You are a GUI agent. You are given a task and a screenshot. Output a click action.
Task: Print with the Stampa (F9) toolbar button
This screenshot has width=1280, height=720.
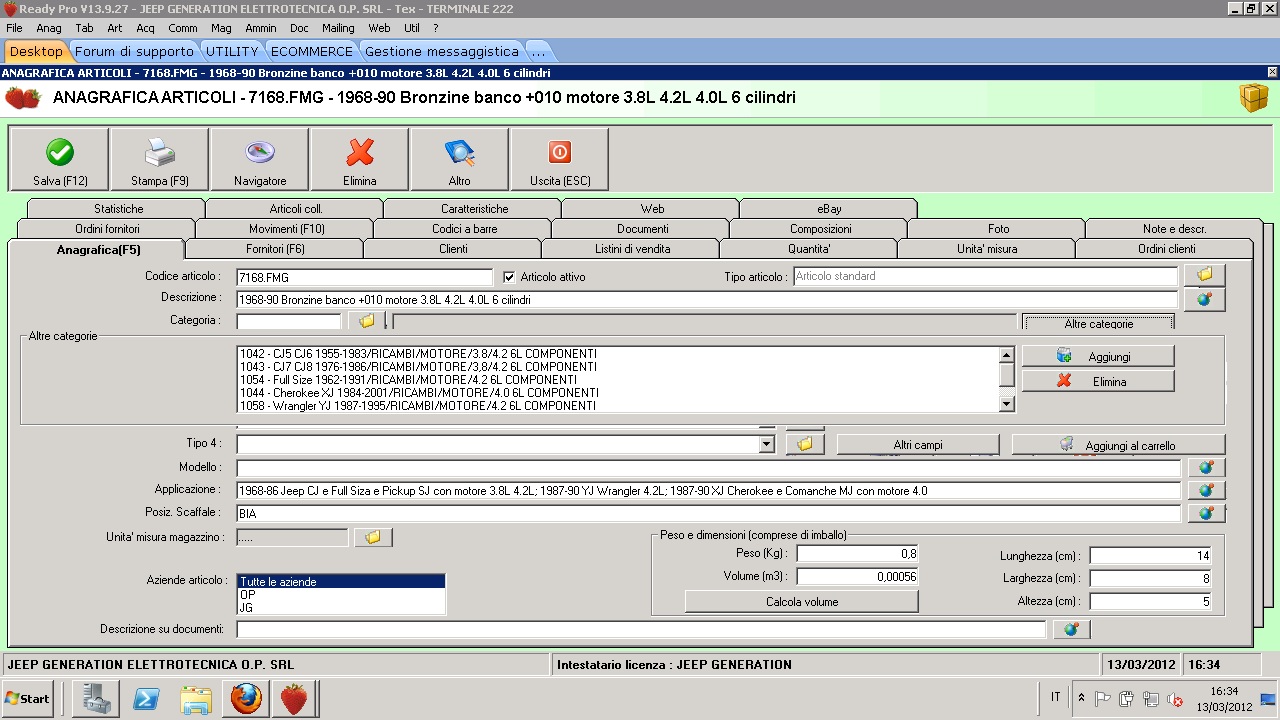[160, 159]
